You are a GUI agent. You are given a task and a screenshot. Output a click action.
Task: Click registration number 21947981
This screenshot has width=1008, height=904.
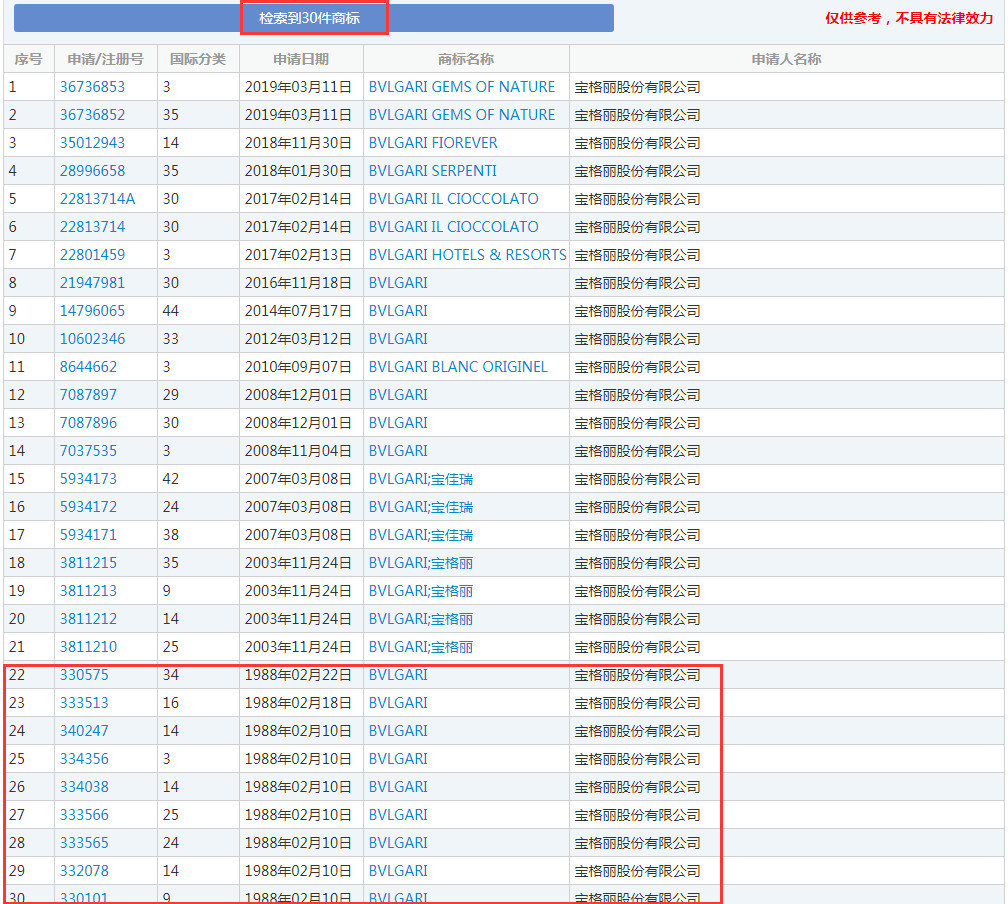click(92, 283)
